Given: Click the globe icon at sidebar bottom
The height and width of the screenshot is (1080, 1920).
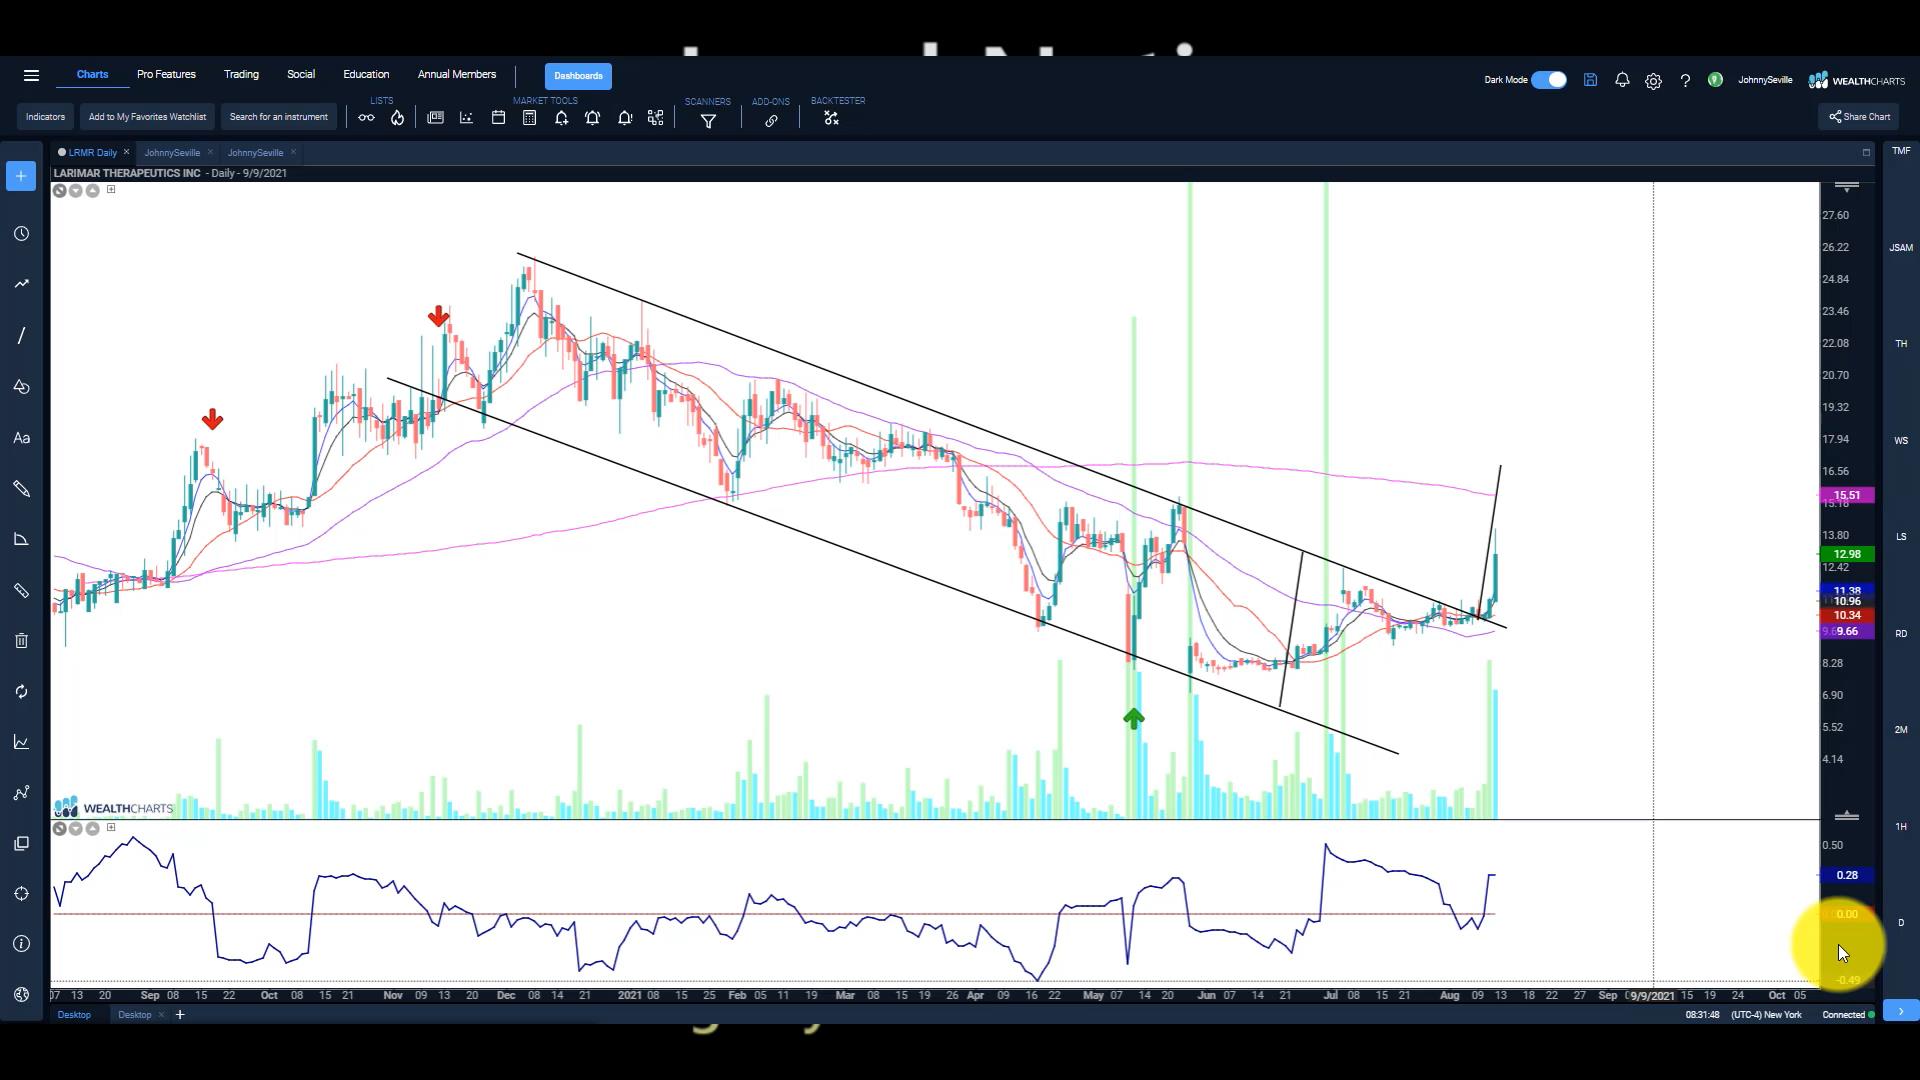Looking at the screenshot, I should (x=21, y=995).
